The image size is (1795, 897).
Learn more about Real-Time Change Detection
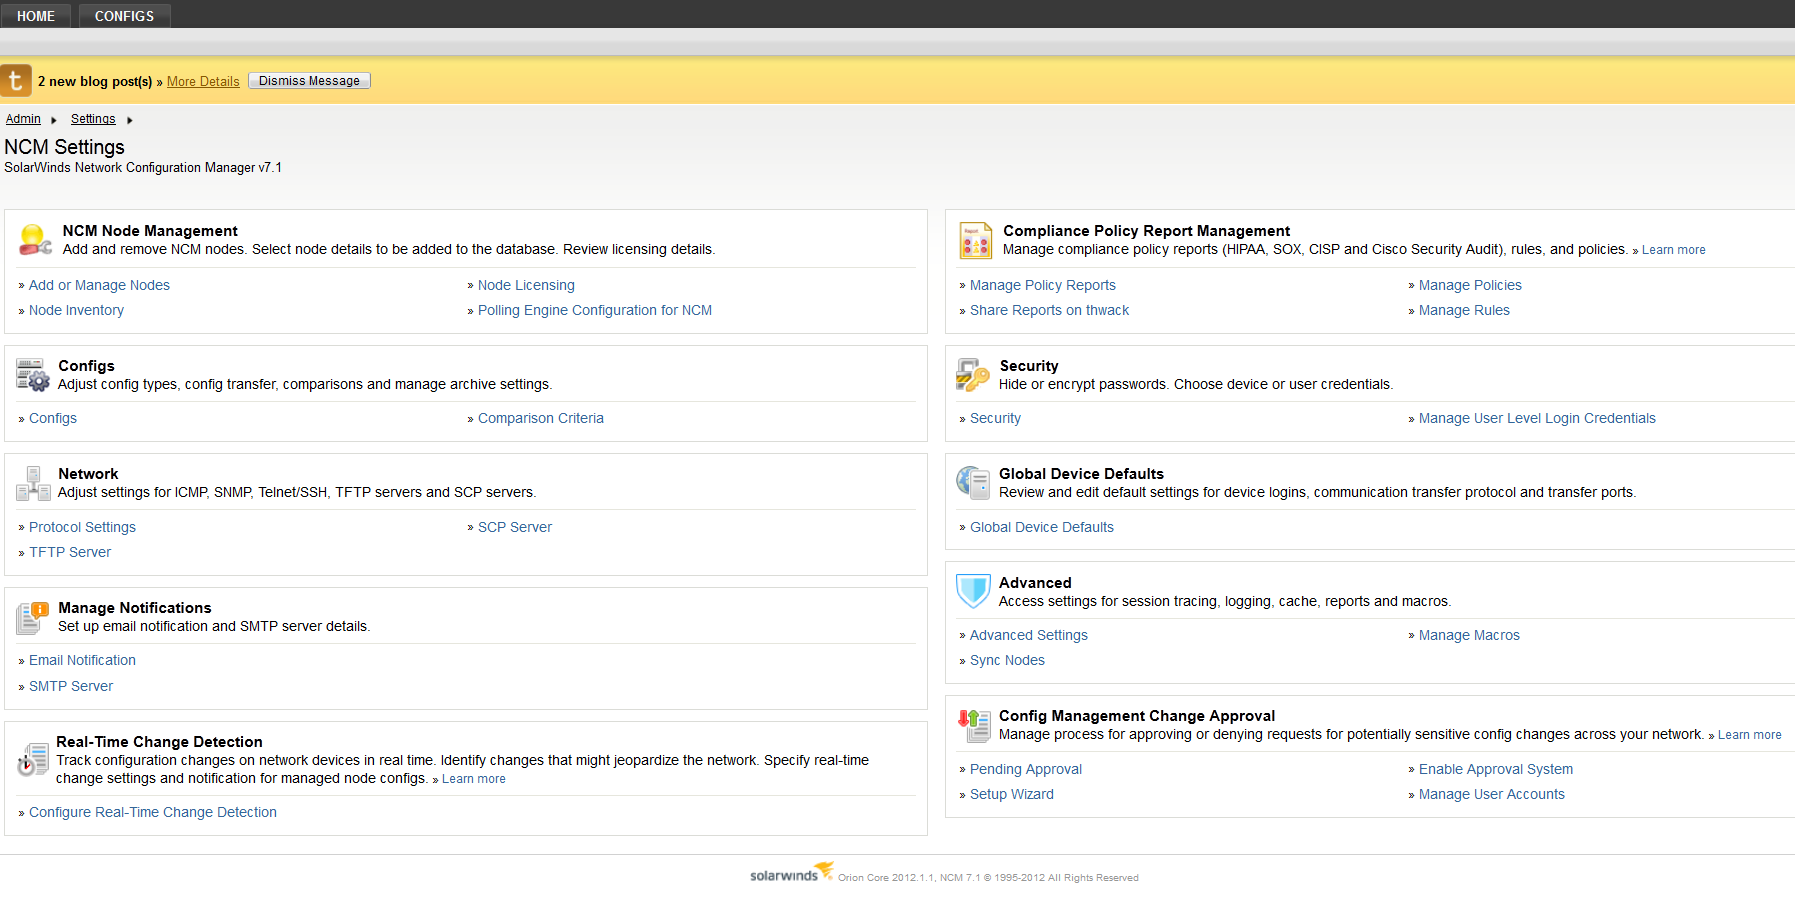tap(474, 779)
